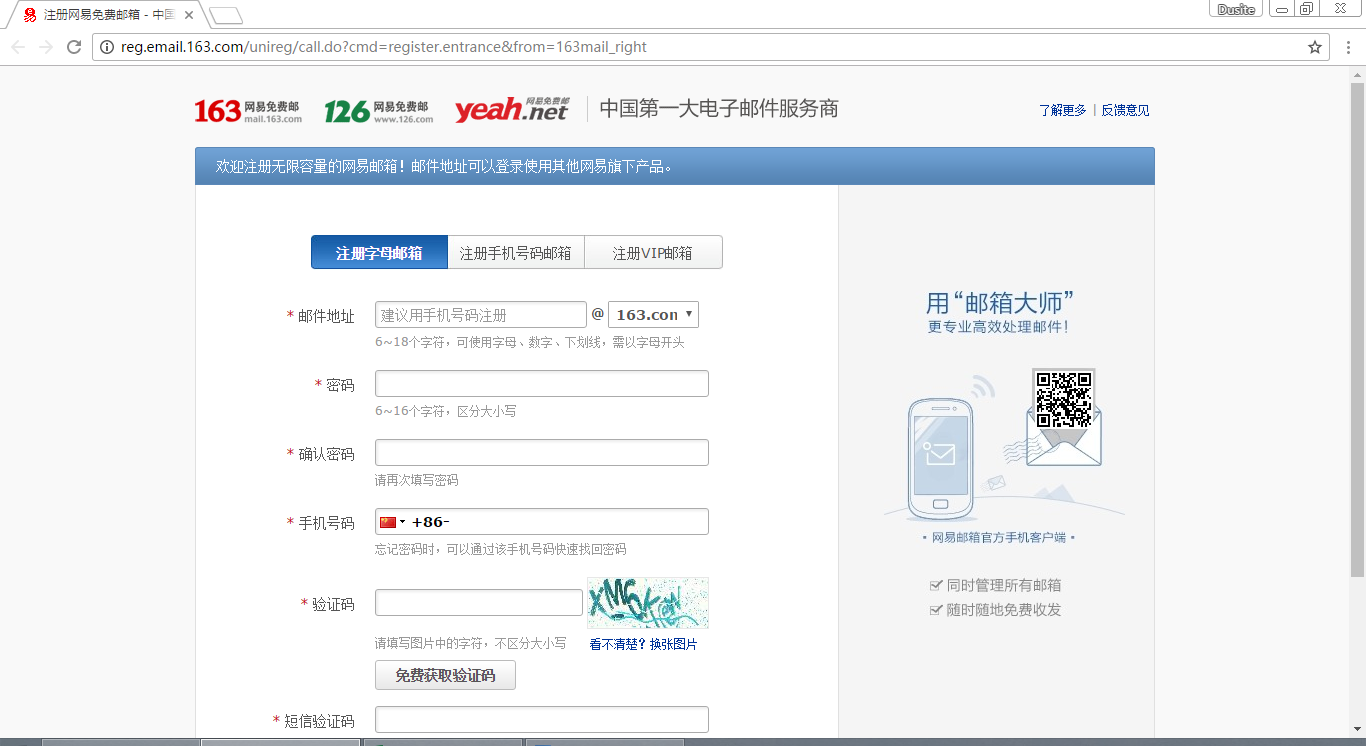This screenshot has height=746, width=1366.
Task: Select the 注册字母邮箱 tab
Action: pos(379,253)
